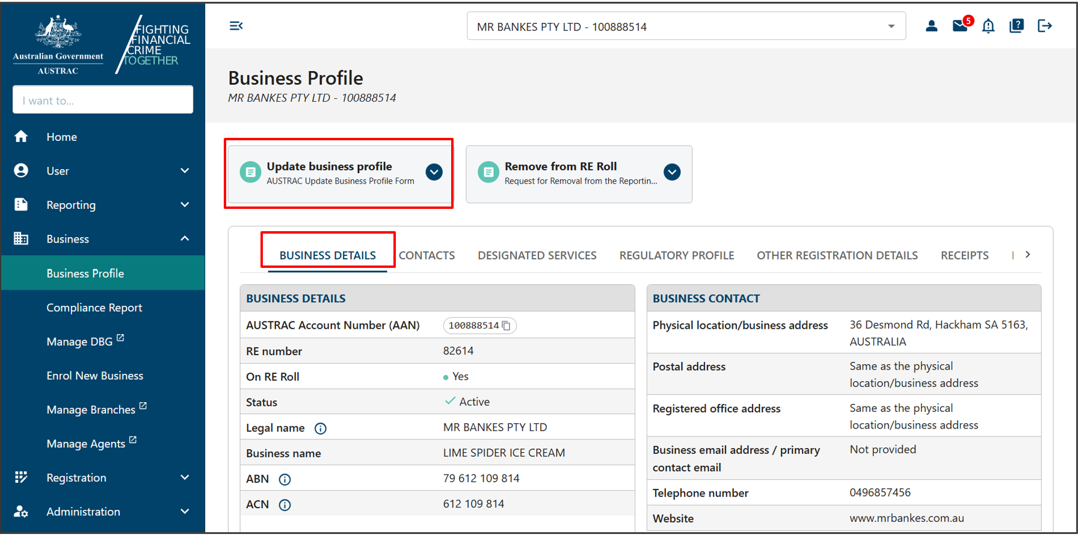Screen dimensions: 1078x536
Task: Click the Remove from RE Roll button
Action: click(579, 174)
